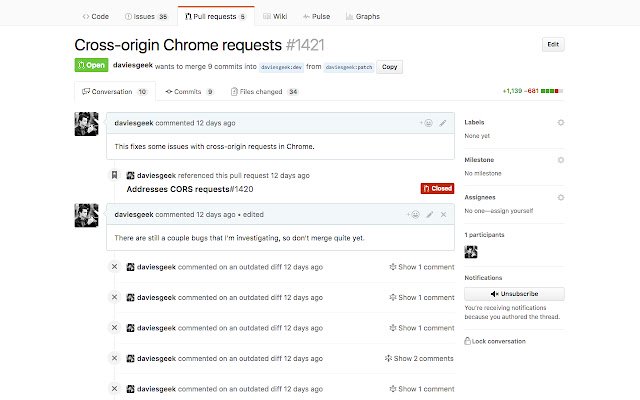Select the Commits tab
Viewport: 640px width, 400px height.
pos(189,91)
